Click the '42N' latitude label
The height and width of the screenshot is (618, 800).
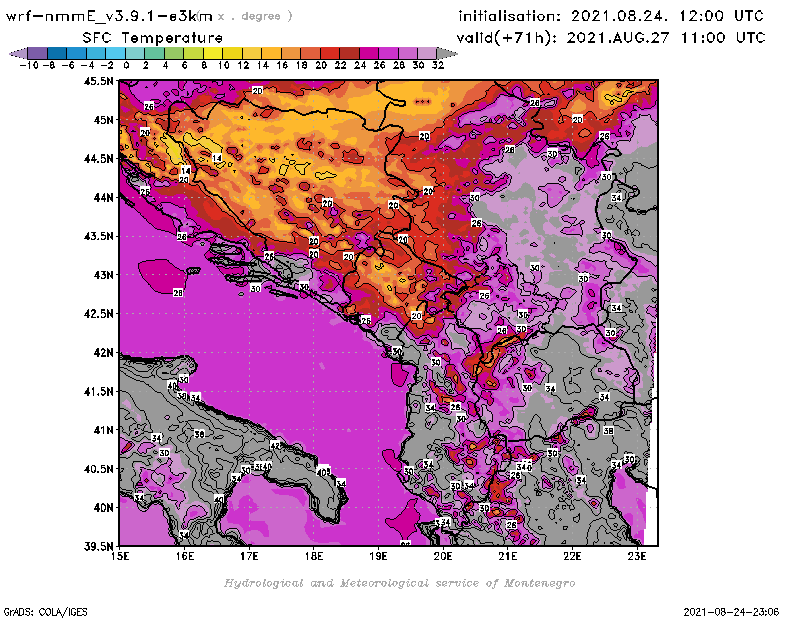(103, 353)
